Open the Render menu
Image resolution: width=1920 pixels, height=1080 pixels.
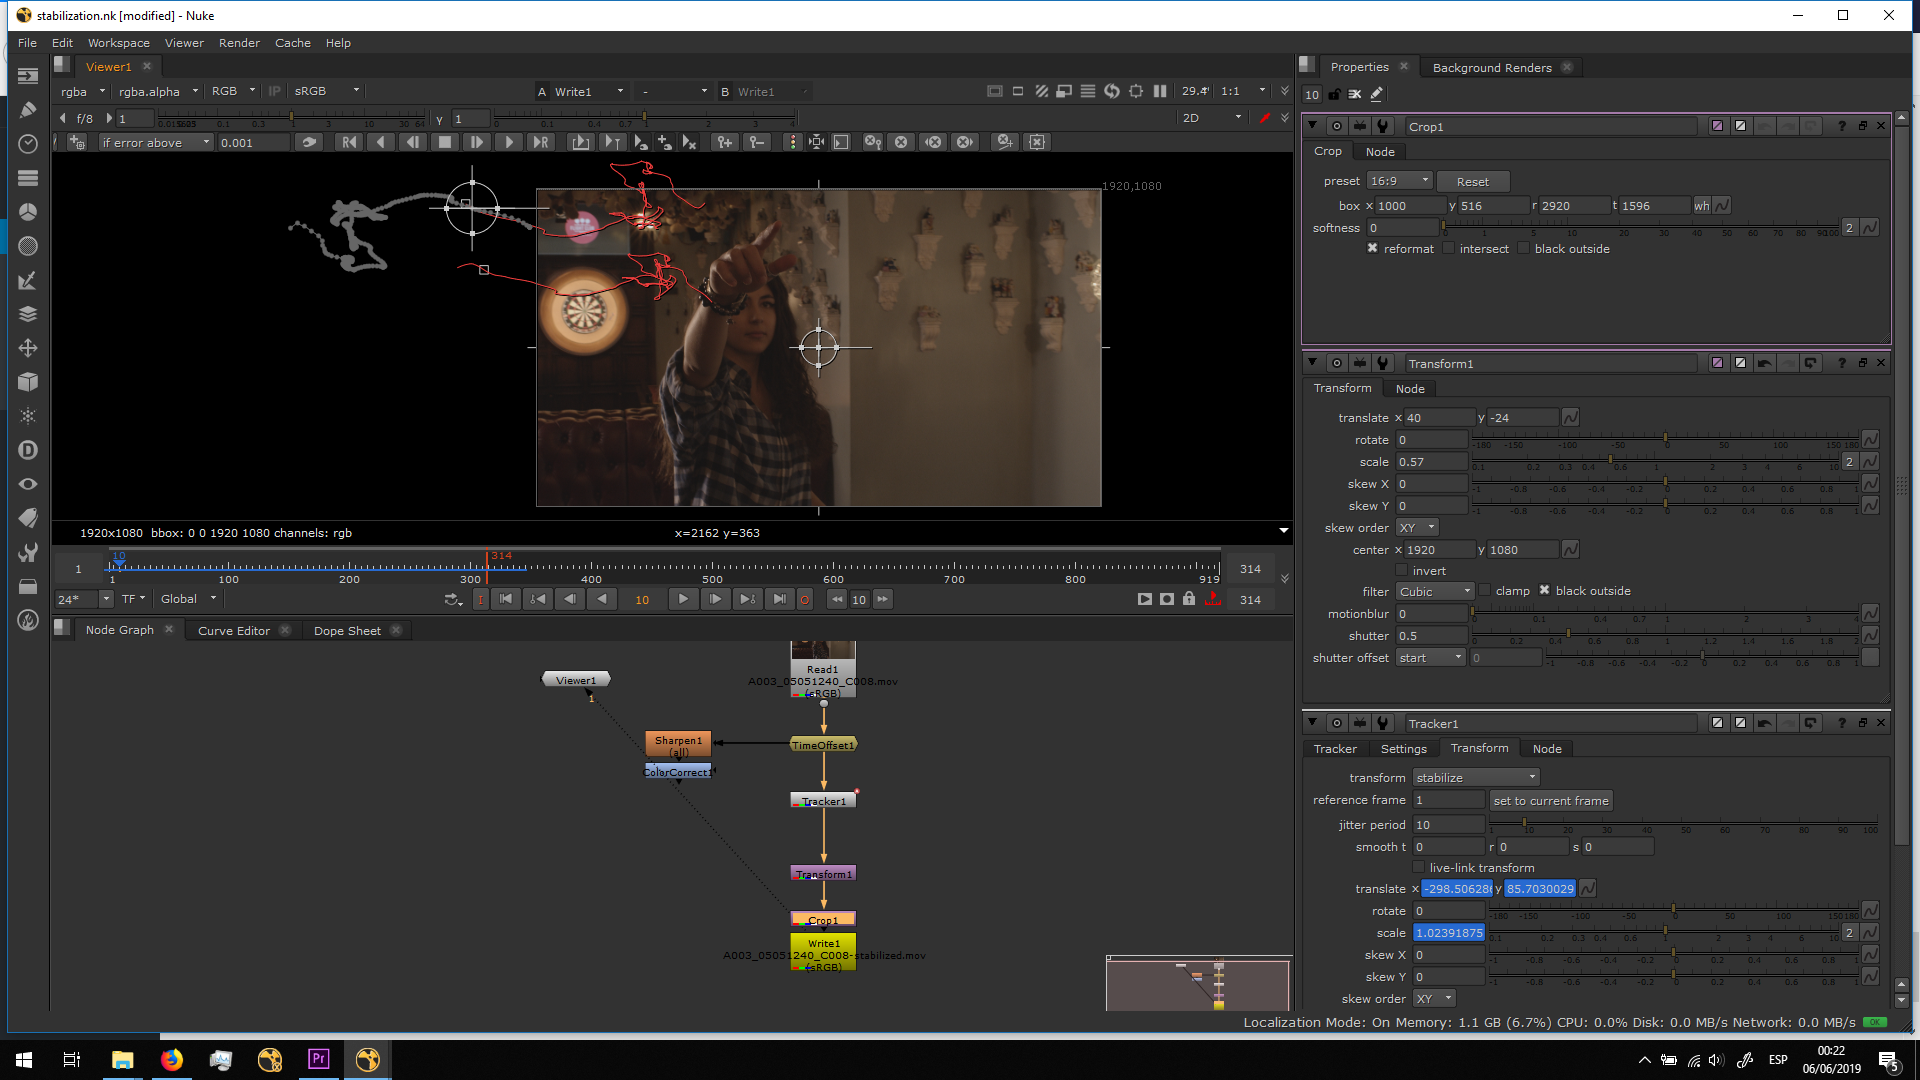(239, 43)
